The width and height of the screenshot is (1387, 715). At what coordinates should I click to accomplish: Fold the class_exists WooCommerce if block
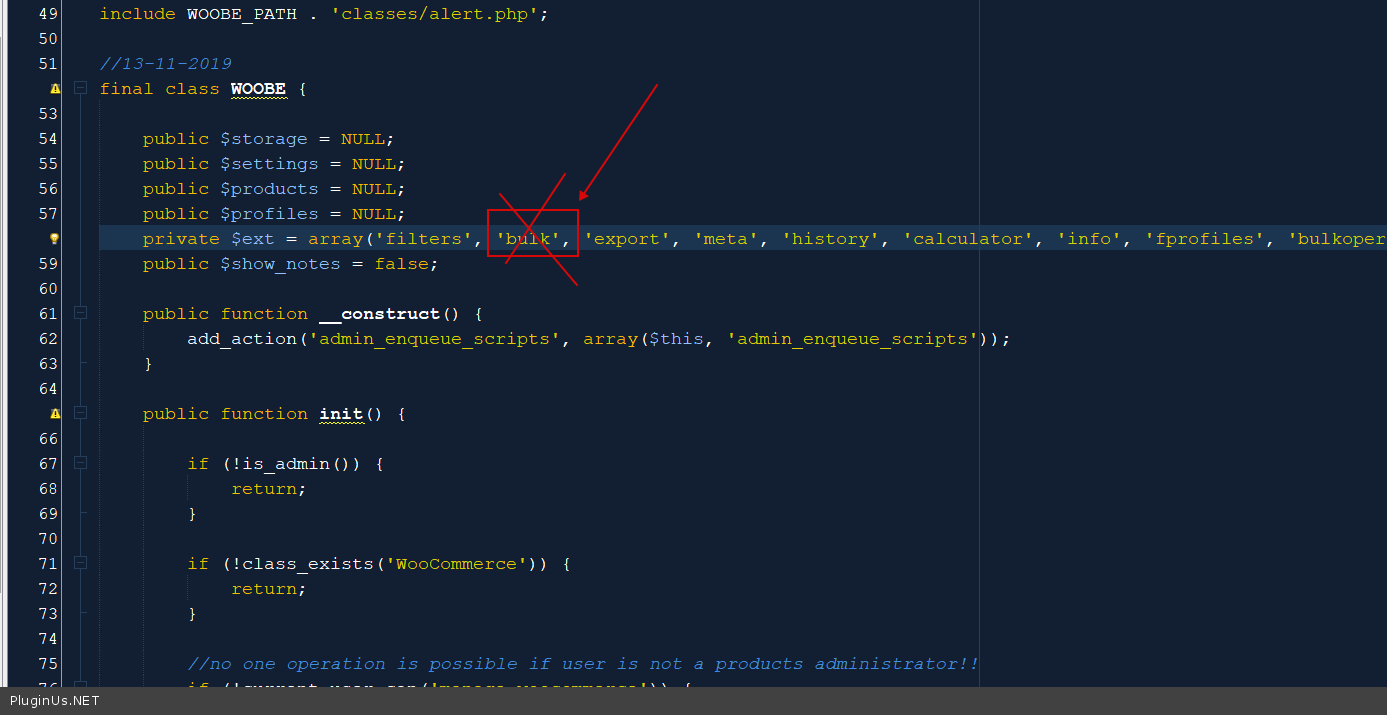[x=80, y=564]
